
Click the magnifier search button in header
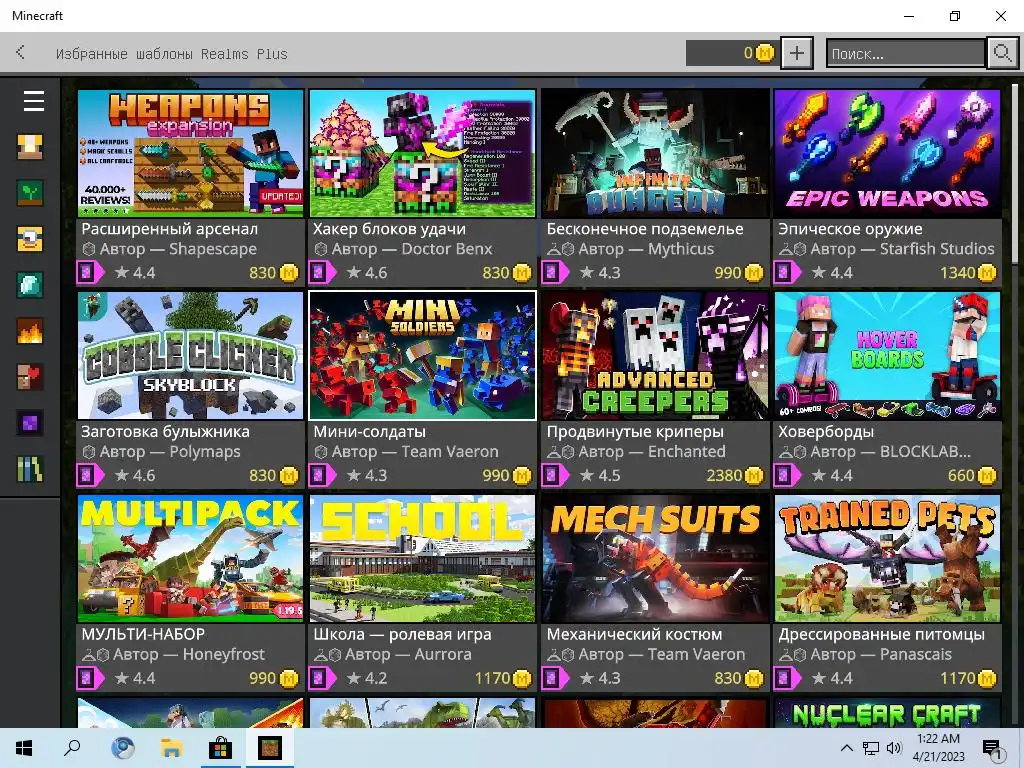1002,53
